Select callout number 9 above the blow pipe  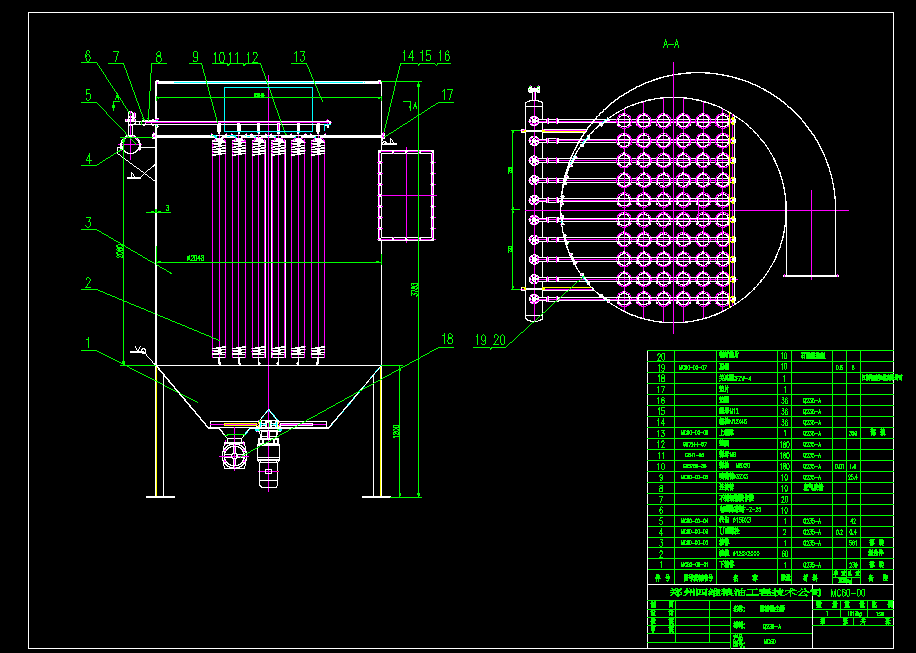click(x=195, y=57)
